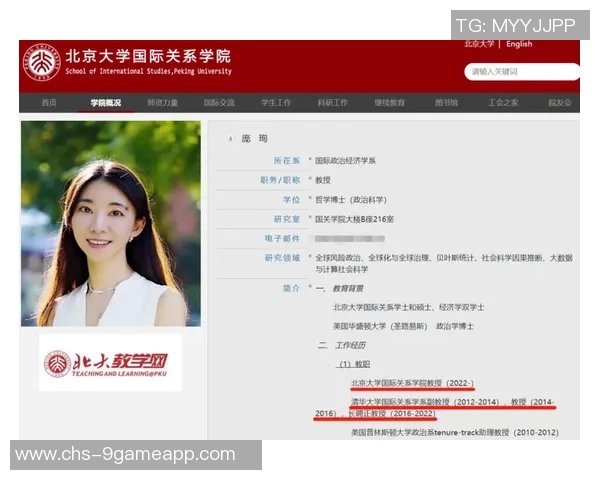Screen dimensions: 600x480
Task: Select the 电子邮件 field label
Action: click(282, 238)
